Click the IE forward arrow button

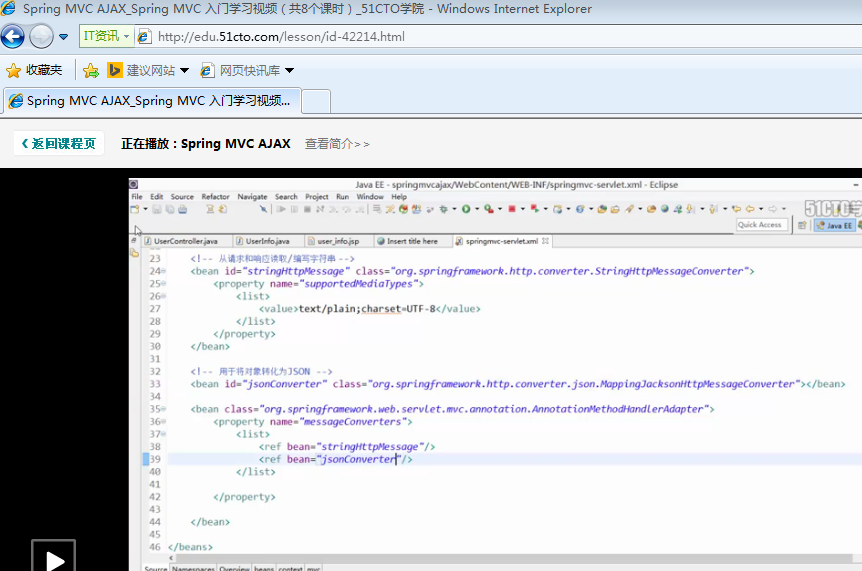[41, 37]
